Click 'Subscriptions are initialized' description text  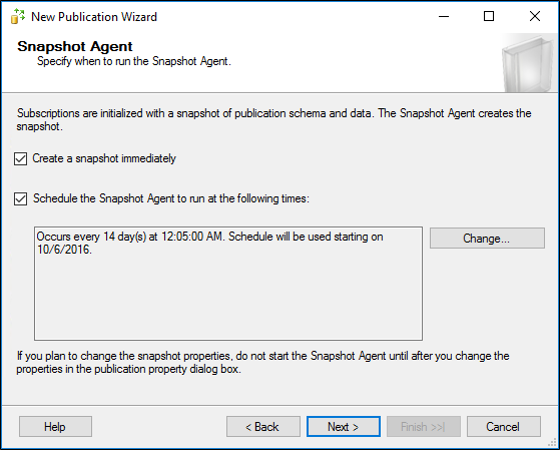274,120
